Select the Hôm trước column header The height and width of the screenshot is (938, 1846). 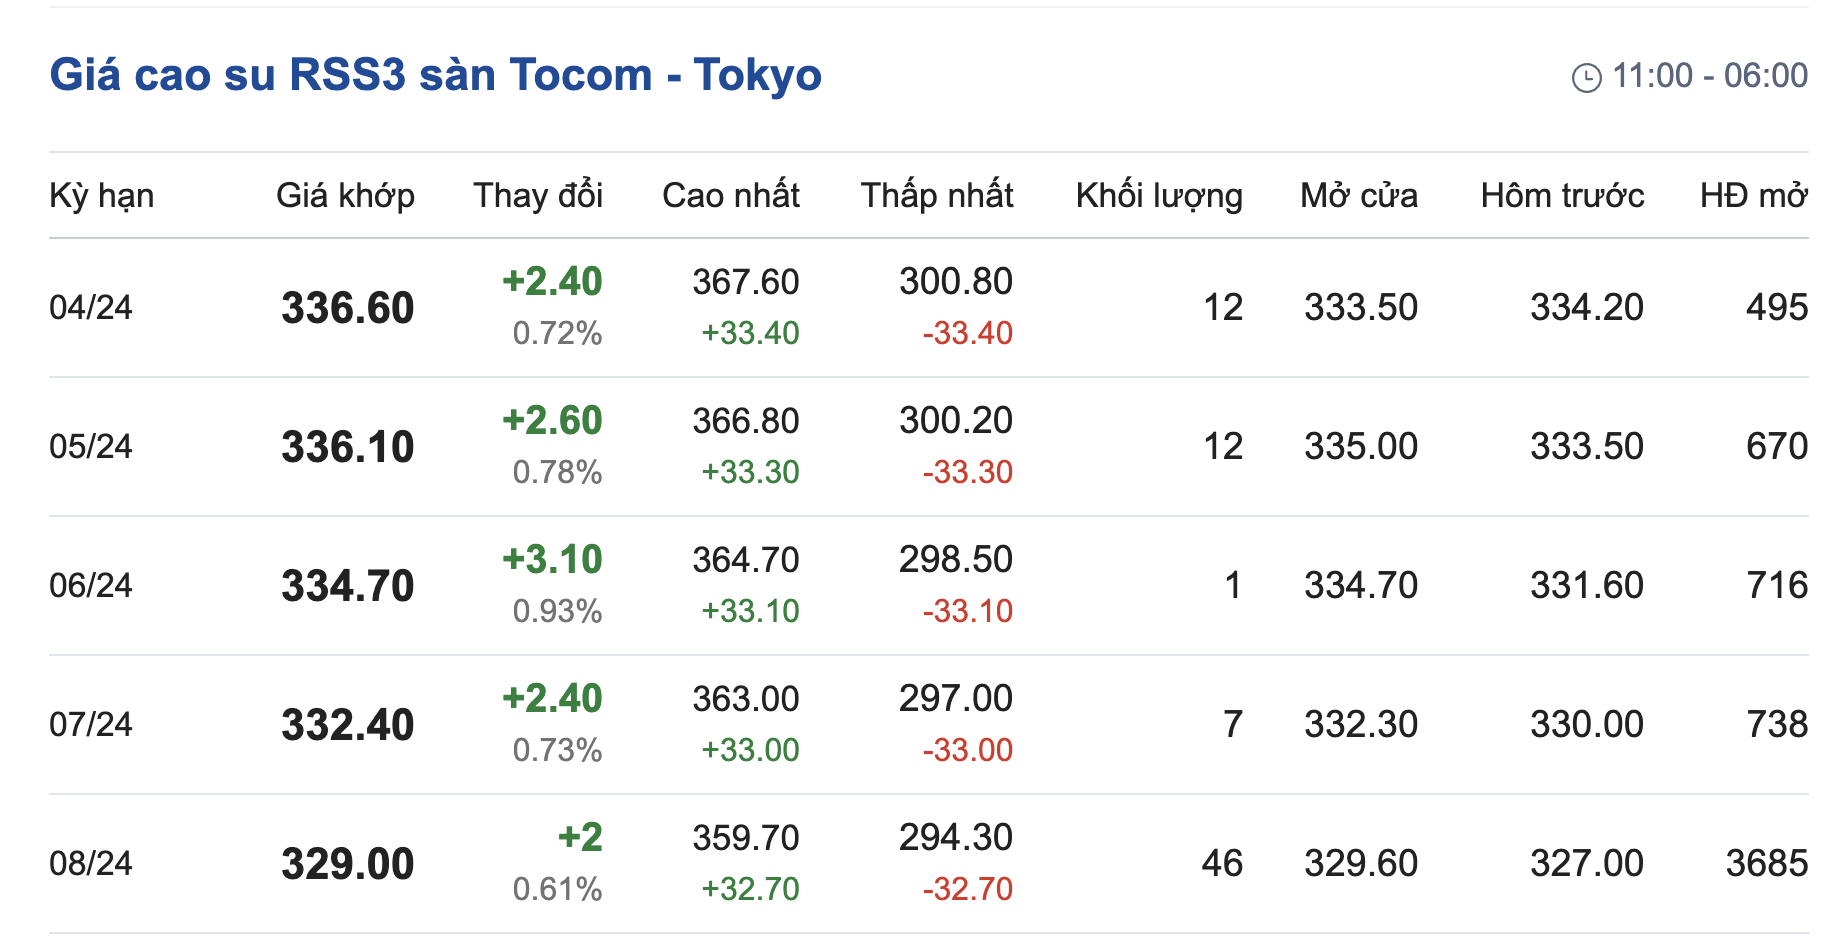click(1562, 195)
